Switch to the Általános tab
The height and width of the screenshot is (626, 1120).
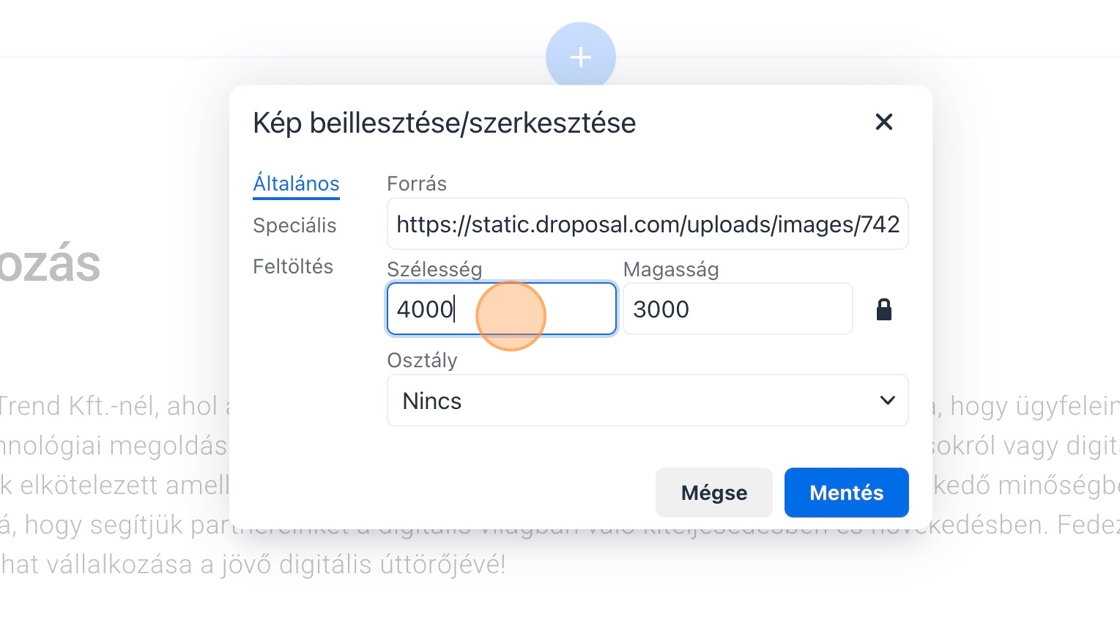click(296, 184)
